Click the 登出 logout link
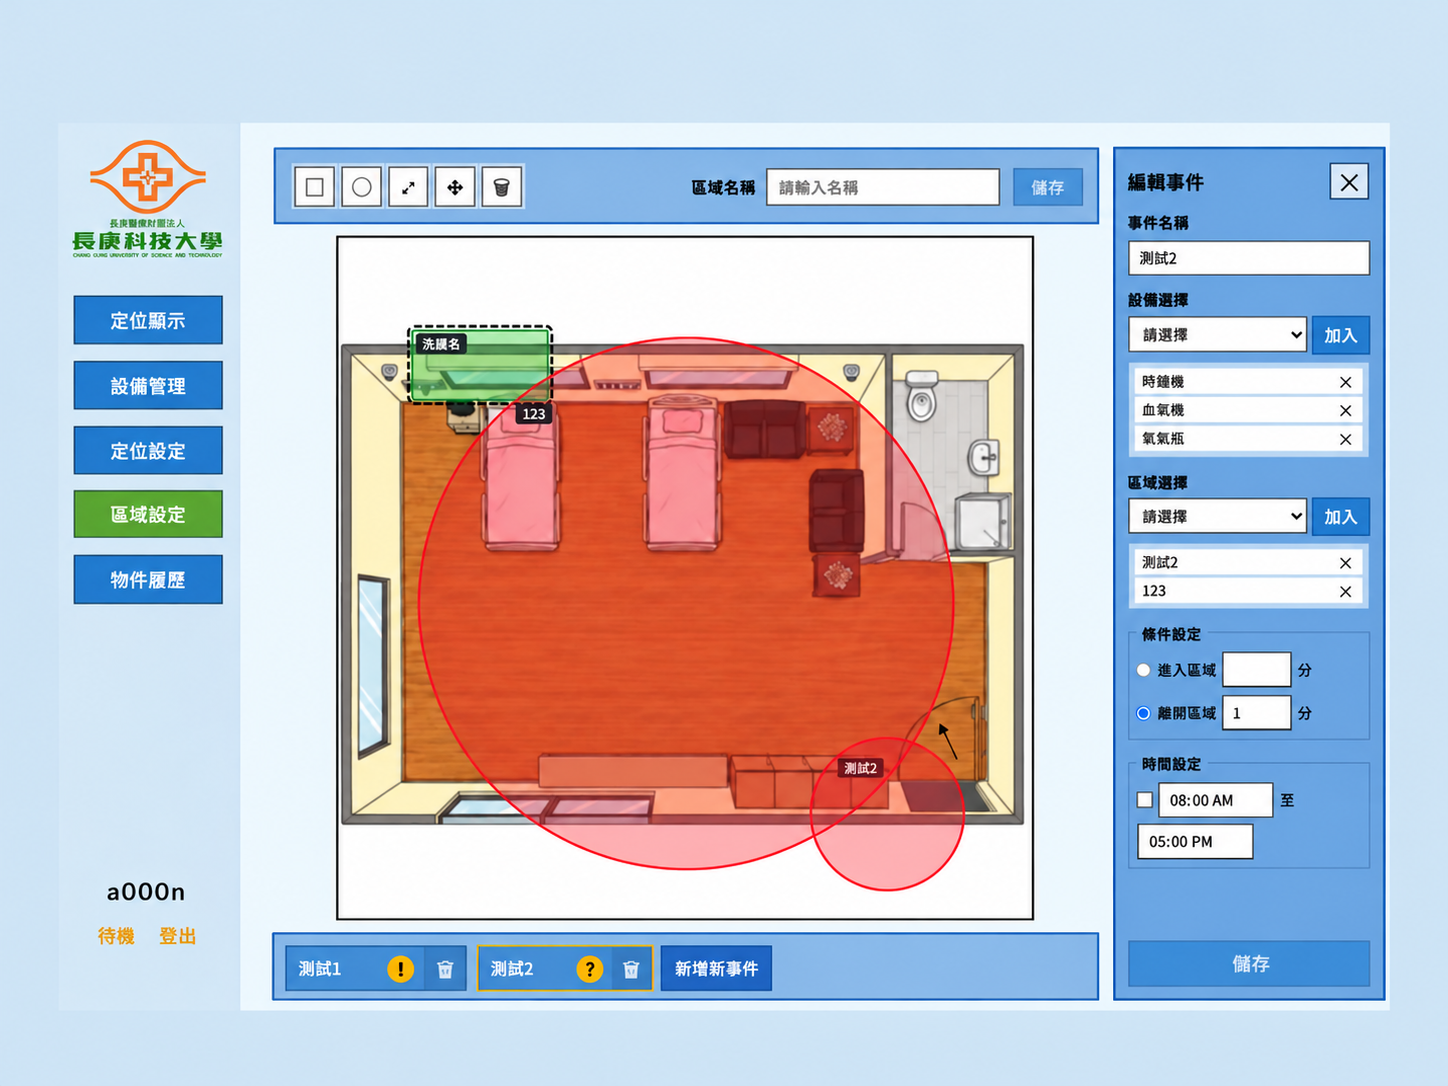The width and height of the screenshot is (1448, 1086). pyautogui.click(x=178, y=936)
